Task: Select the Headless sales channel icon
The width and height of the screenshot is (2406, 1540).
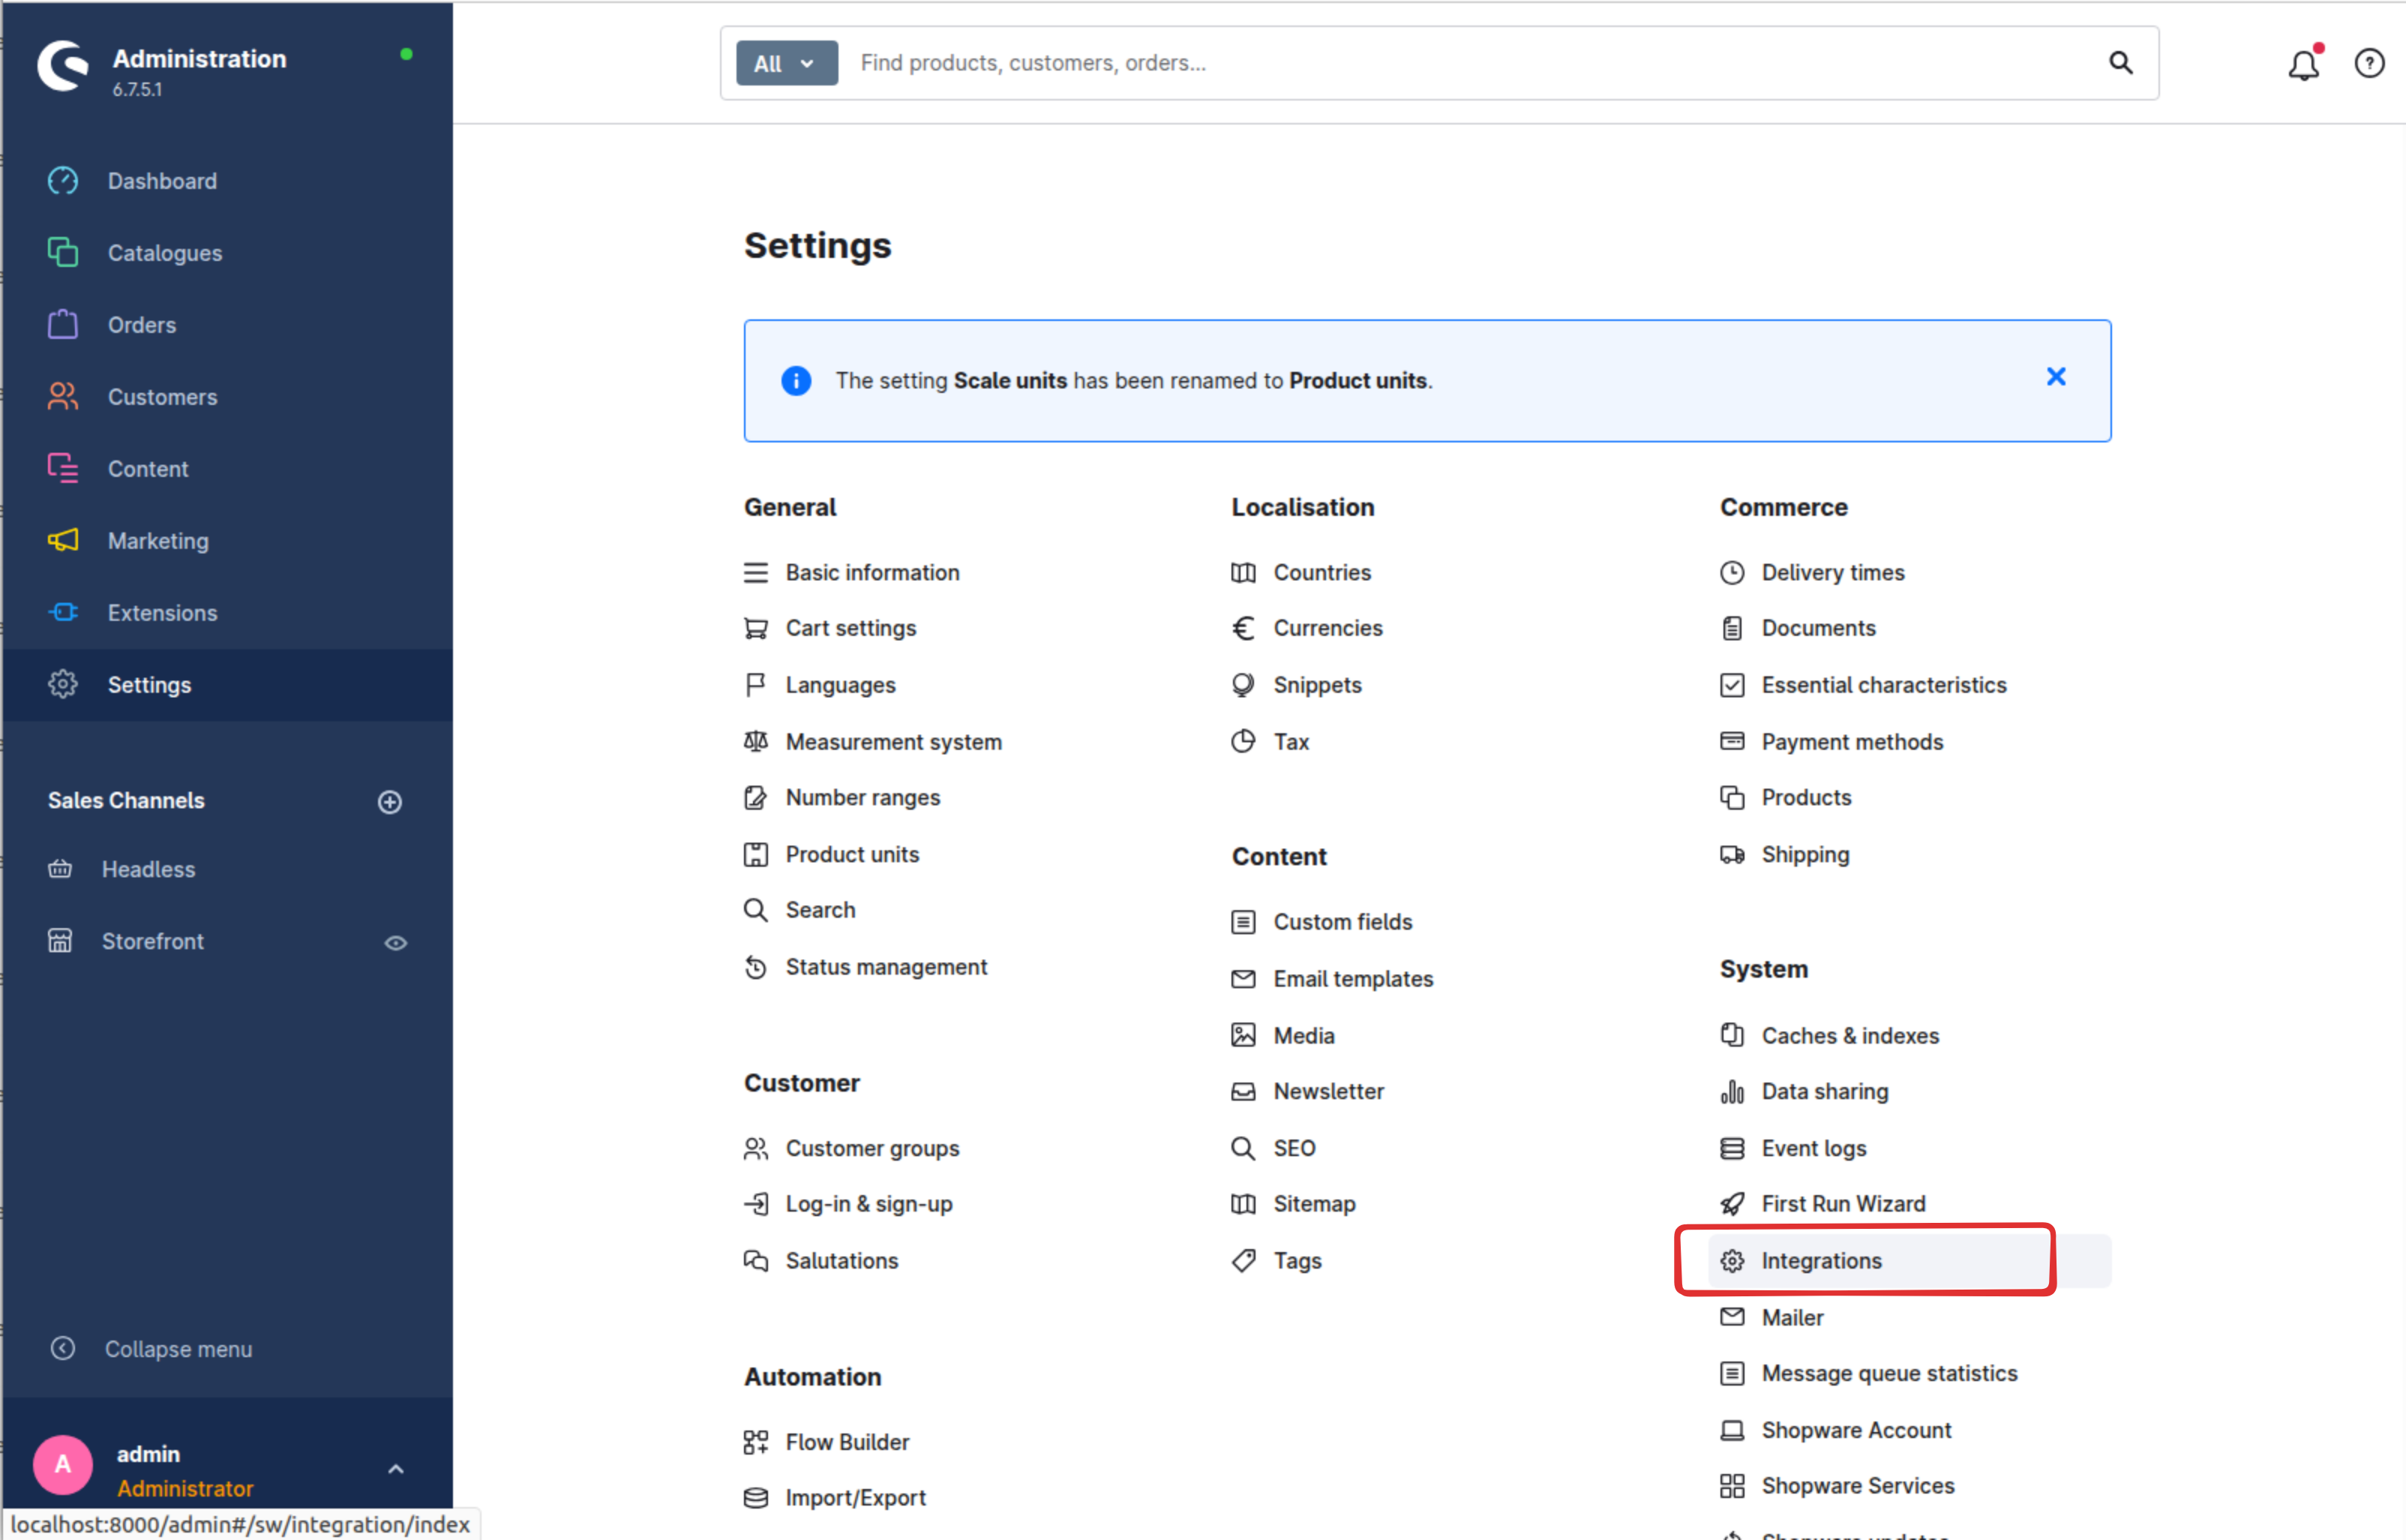Action: pos(60,869)
